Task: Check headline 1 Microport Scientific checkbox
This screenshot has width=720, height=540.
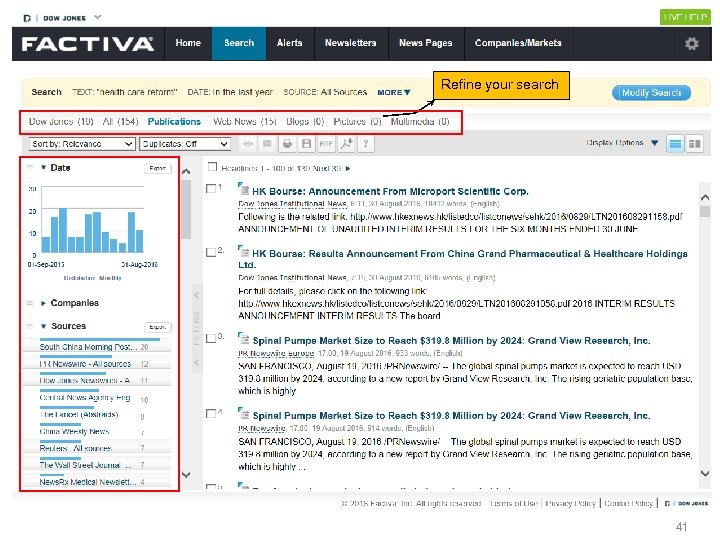Action: [x=211, y=189]
